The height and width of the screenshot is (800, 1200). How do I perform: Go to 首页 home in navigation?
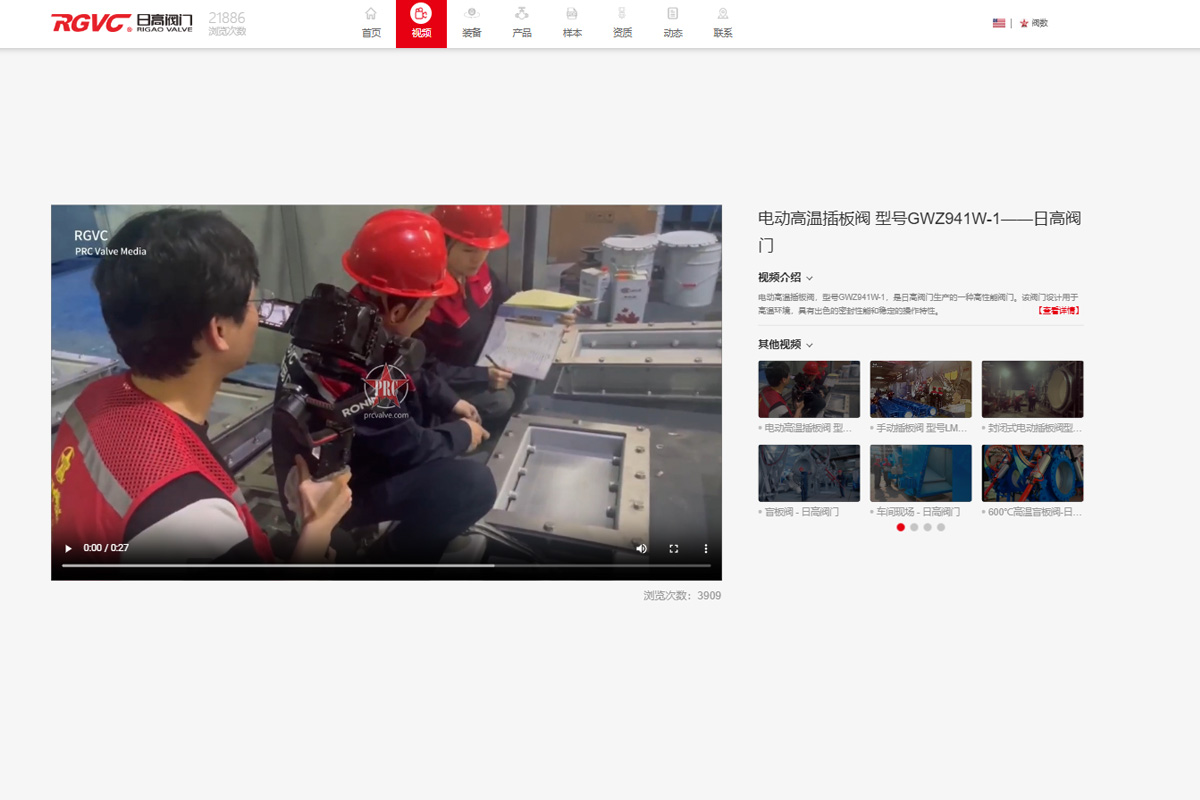click(371, 23)
